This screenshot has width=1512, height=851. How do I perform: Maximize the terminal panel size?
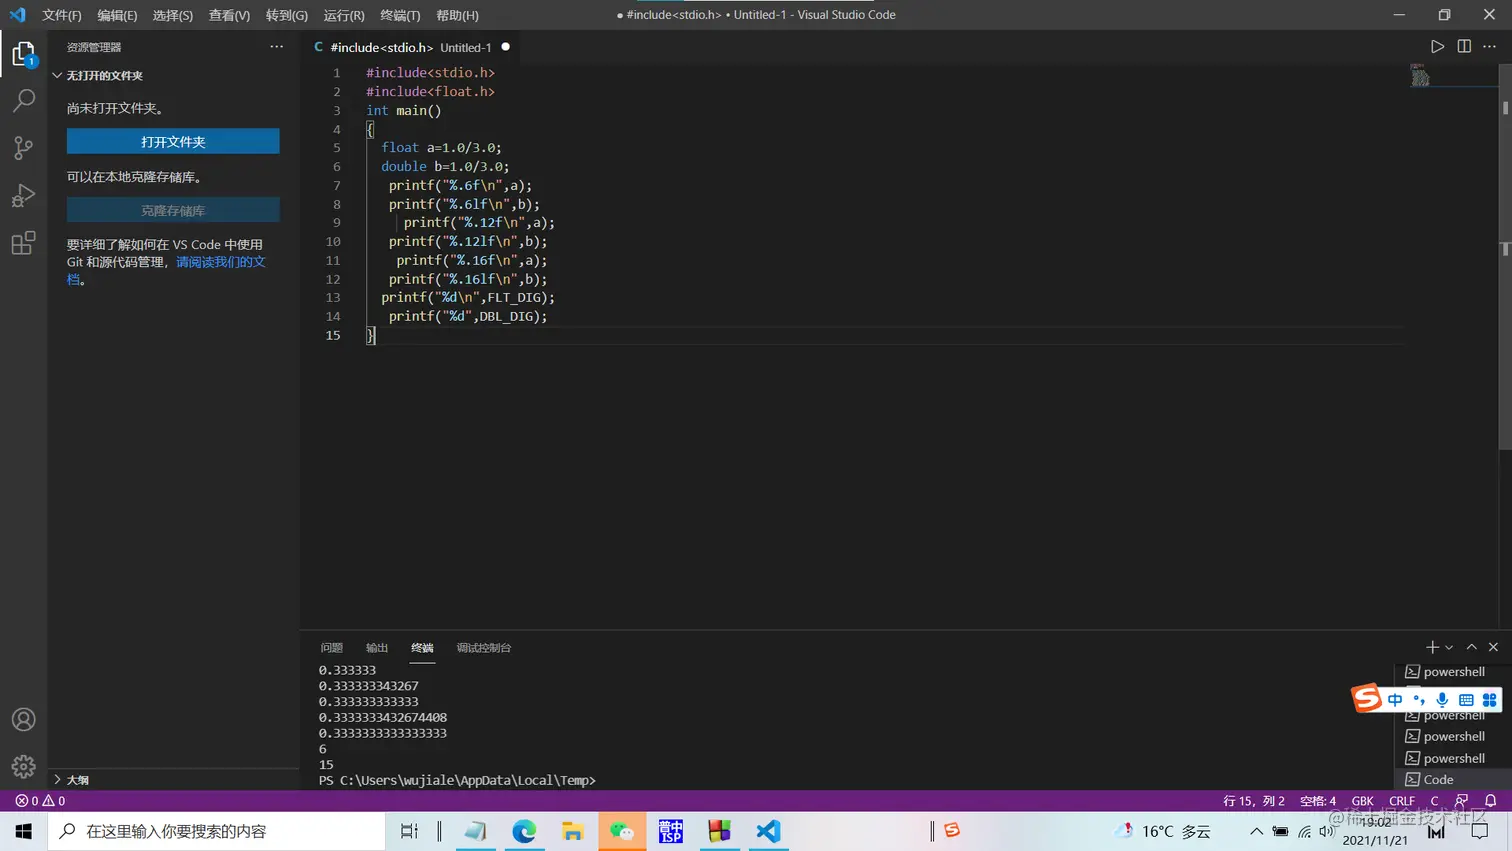tap(1471, 647)
